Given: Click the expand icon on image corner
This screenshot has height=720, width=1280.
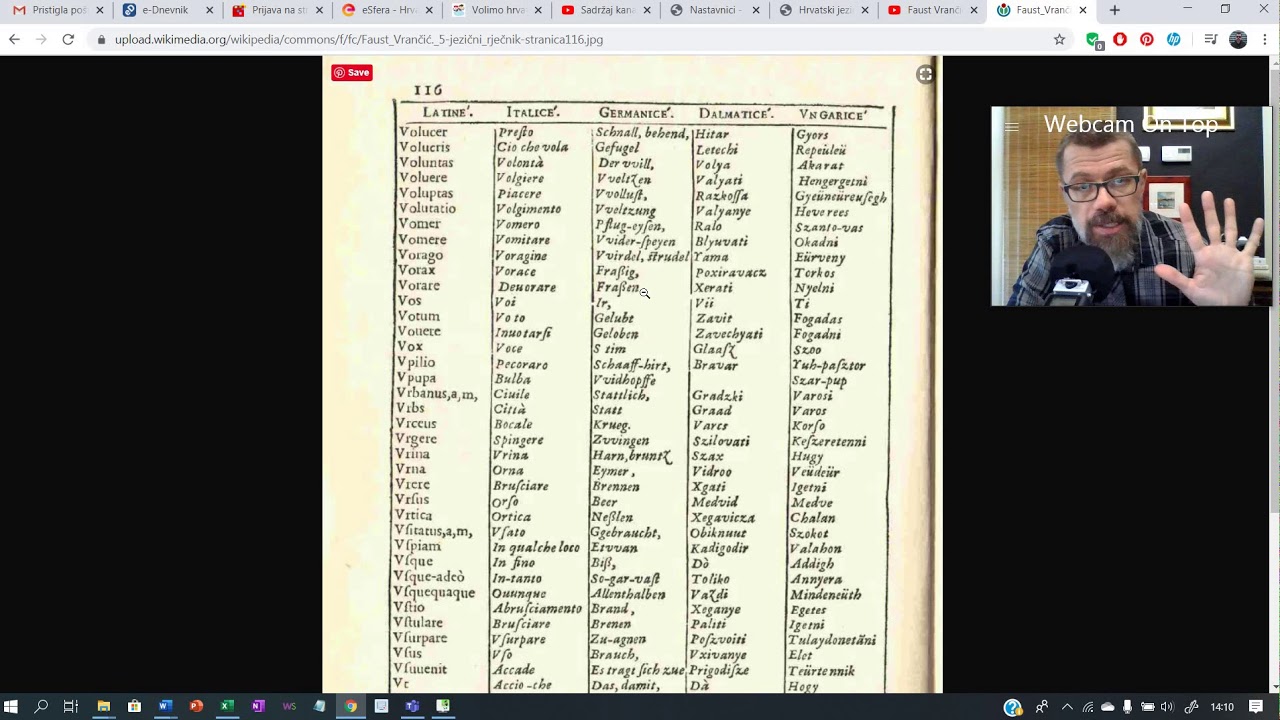Looking at the screenshot, I should coord(925,74).
